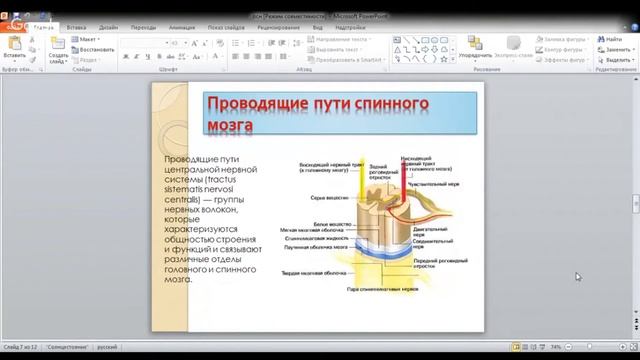Fit slide to window icon
Screen dimensions: 640x360
[x=633, y=347]
